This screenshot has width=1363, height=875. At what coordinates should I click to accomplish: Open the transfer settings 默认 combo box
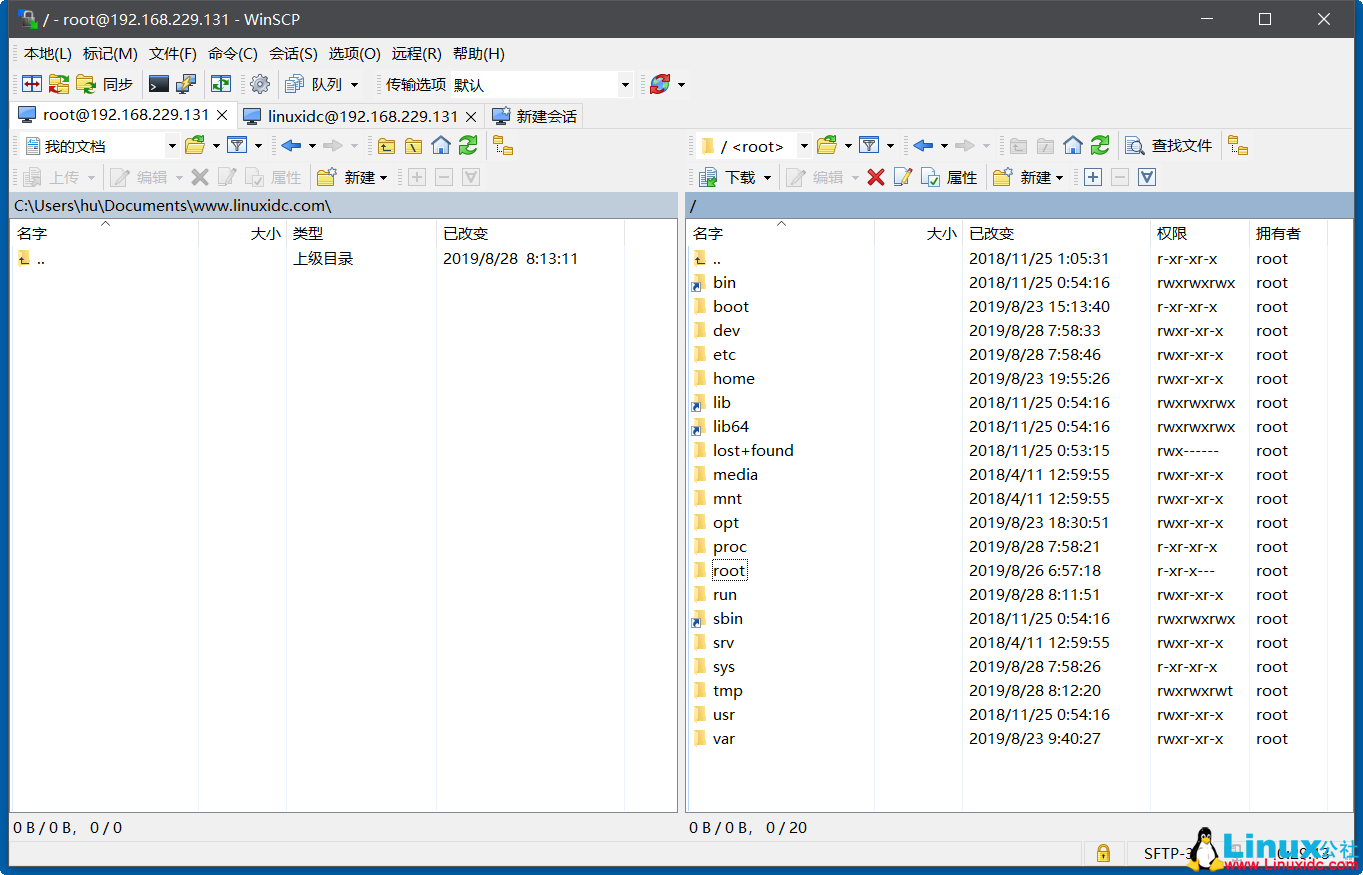541,85
